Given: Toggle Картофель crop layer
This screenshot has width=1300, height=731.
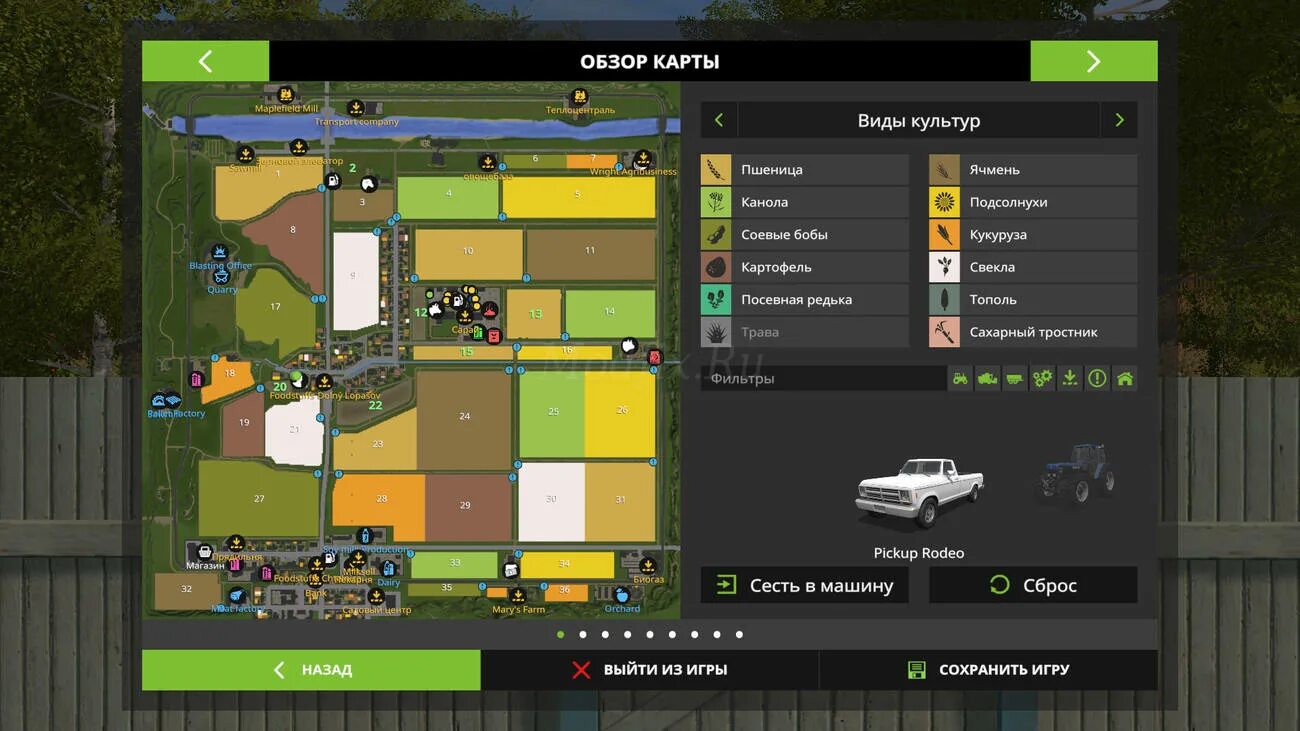Looking at the screenshot, I should tap(804, 267).
